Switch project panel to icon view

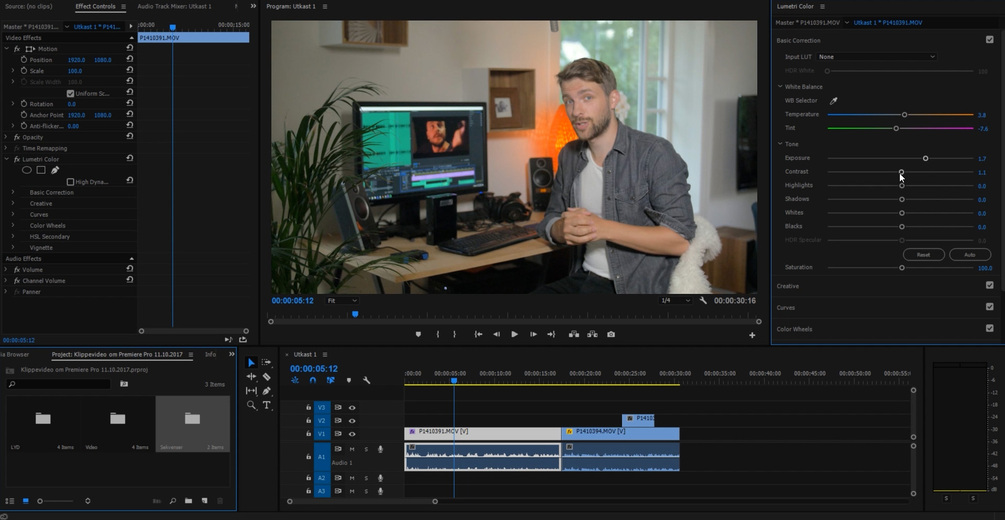point(26,501)
